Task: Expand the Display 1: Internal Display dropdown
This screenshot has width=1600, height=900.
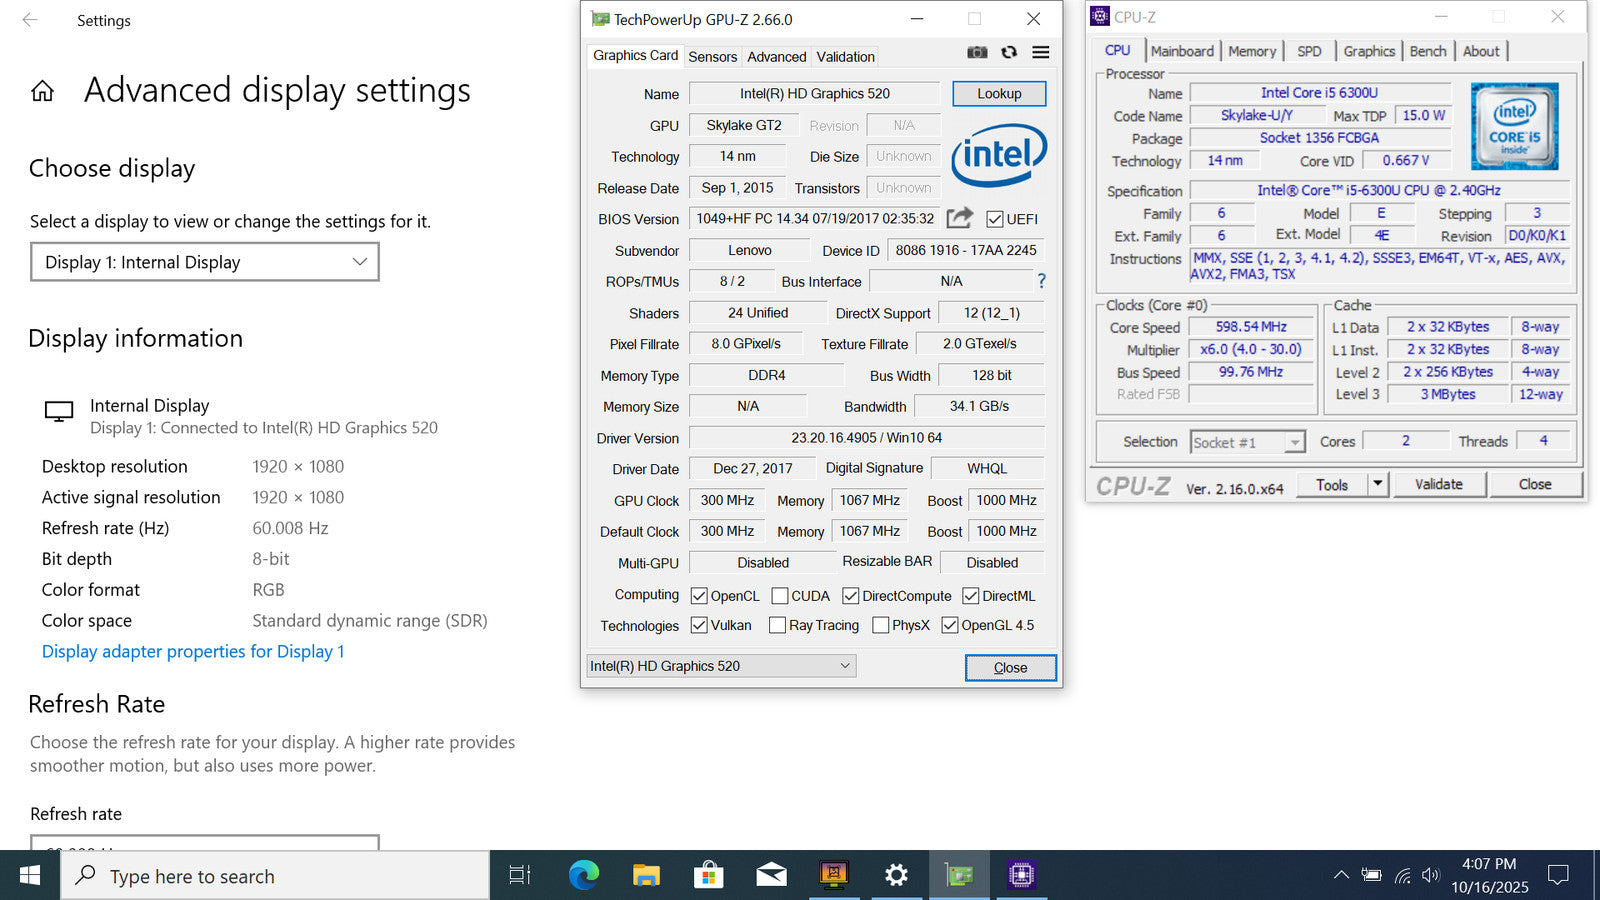Action: (205, 262)
